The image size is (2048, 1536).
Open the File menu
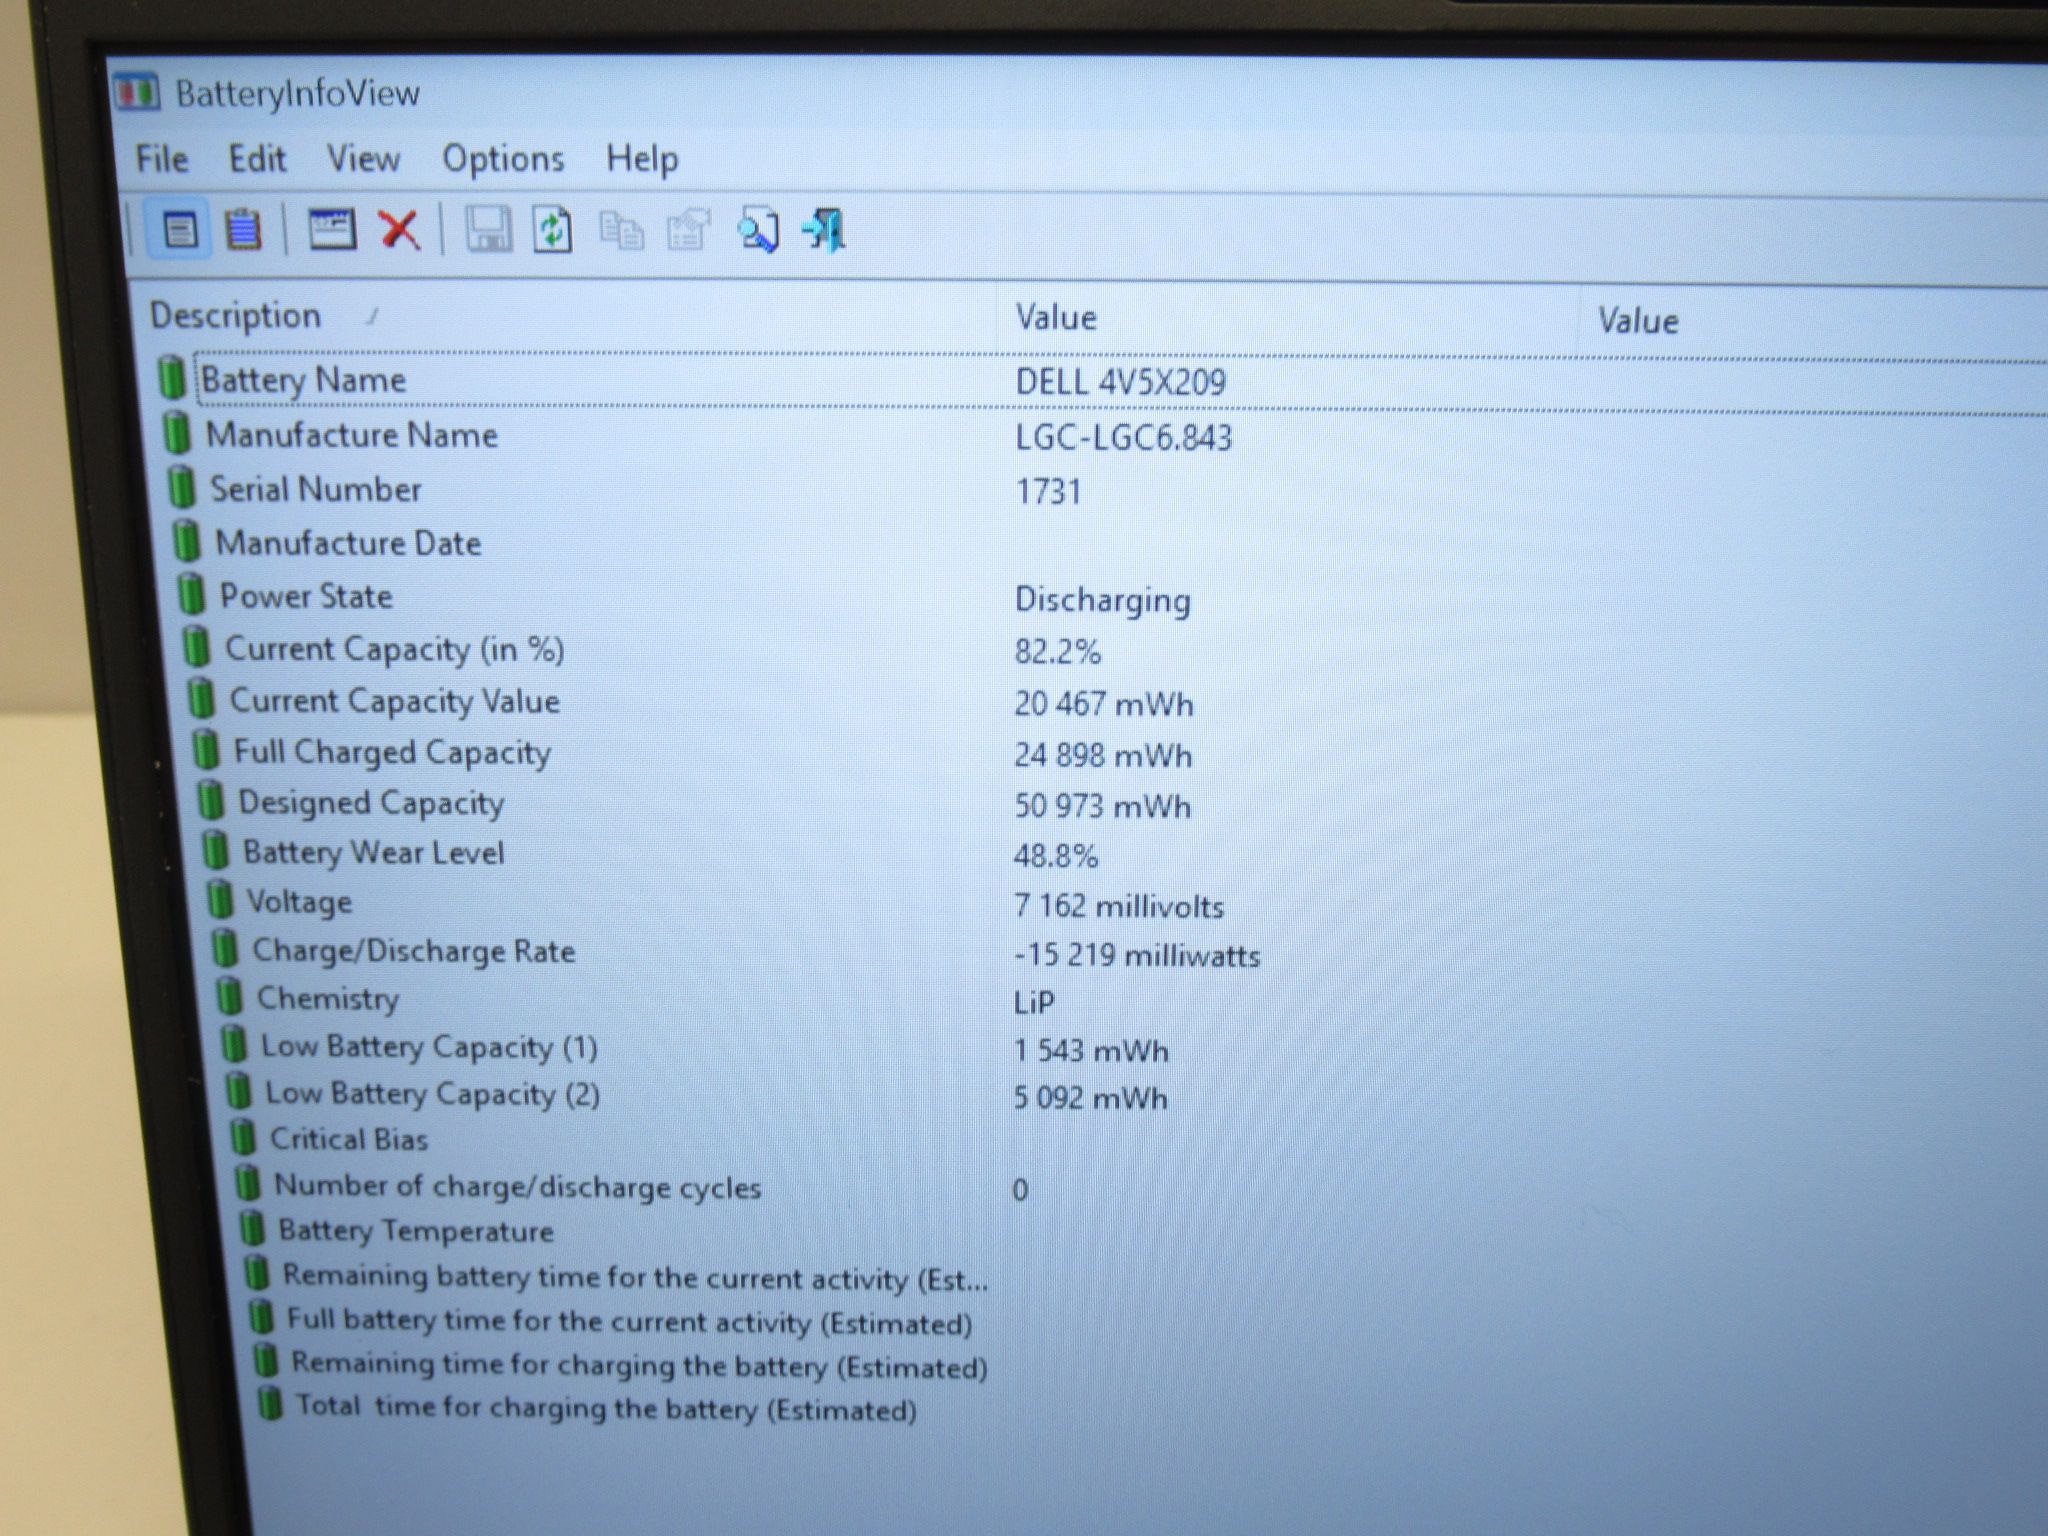162,158
